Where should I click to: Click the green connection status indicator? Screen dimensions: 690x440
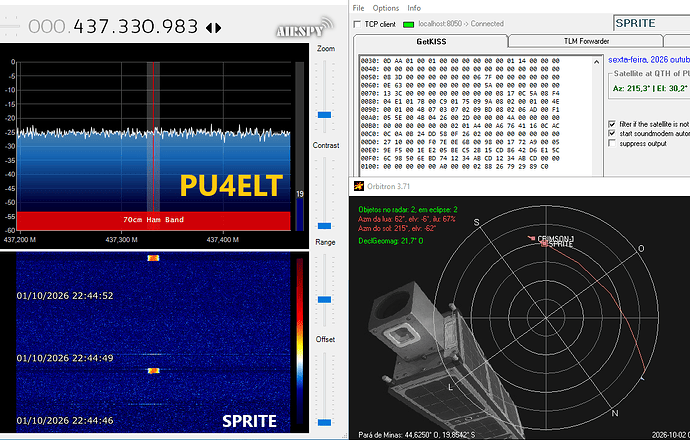tap(408, 24)
